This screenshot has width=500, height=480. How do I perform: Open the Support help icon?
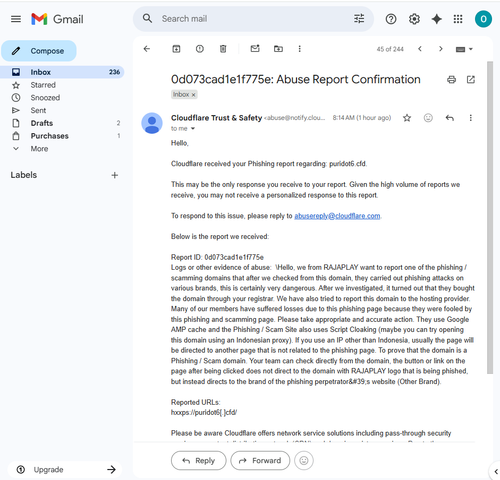[x=391, y=19]
